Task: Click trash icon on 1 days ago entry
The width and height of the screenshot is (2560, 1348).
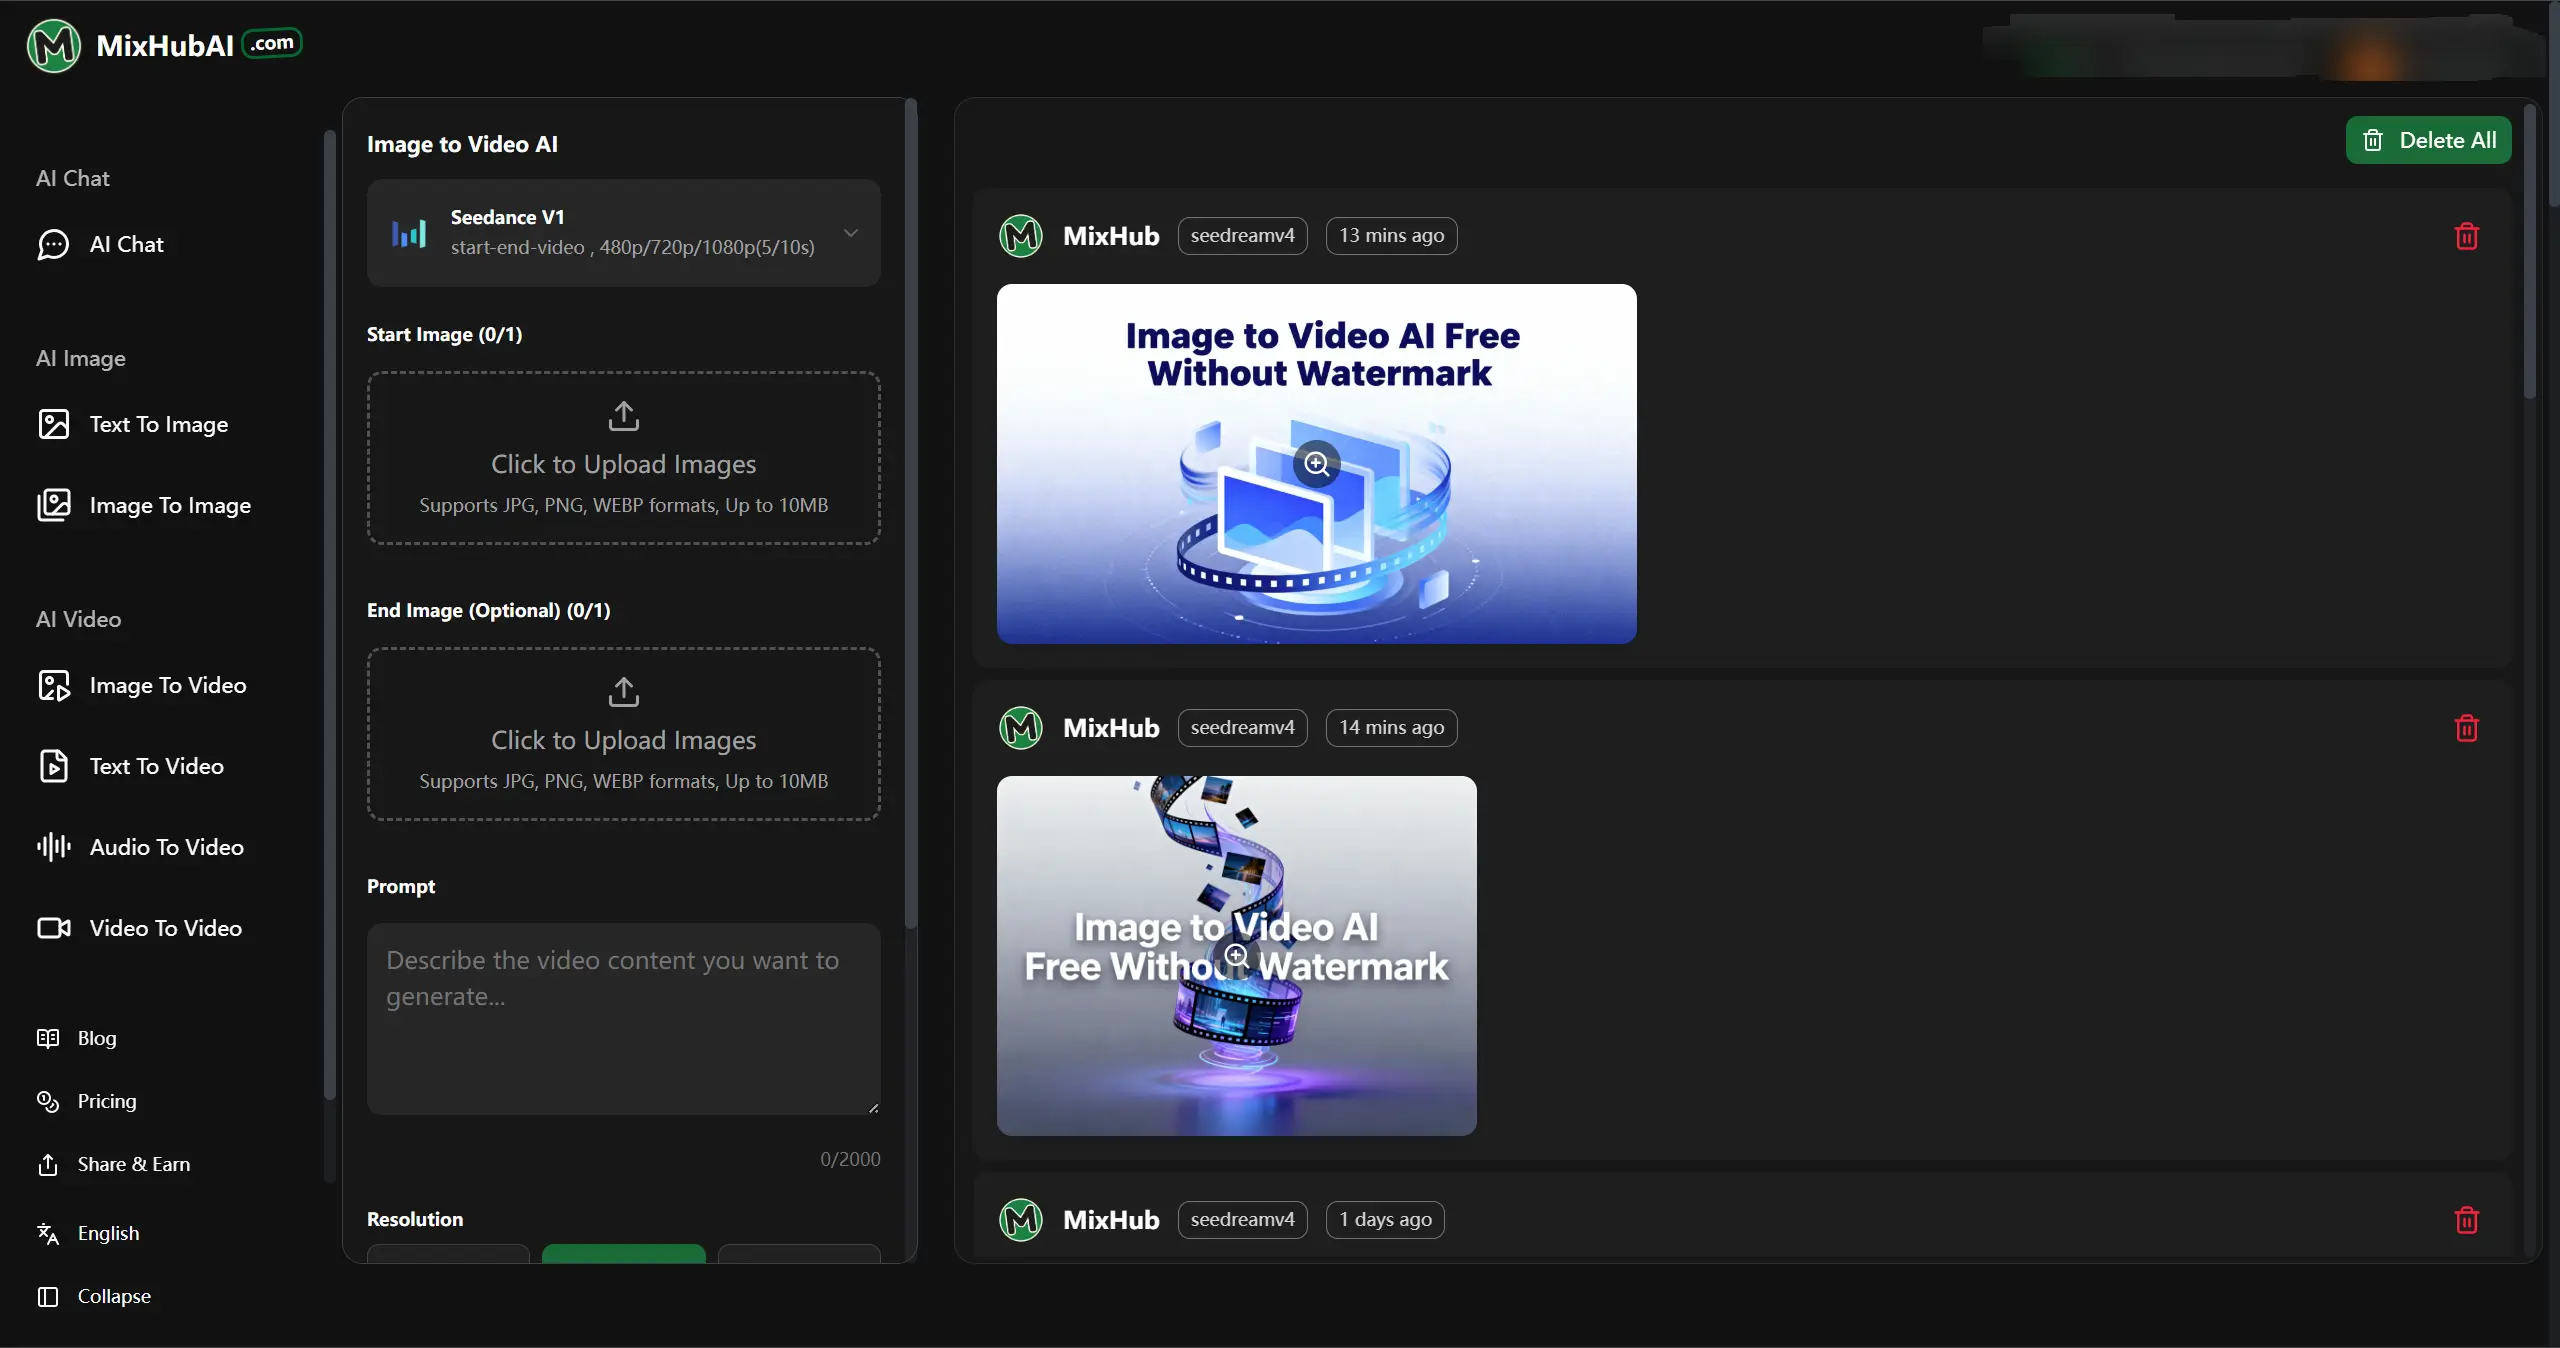Action: 2466,1220
